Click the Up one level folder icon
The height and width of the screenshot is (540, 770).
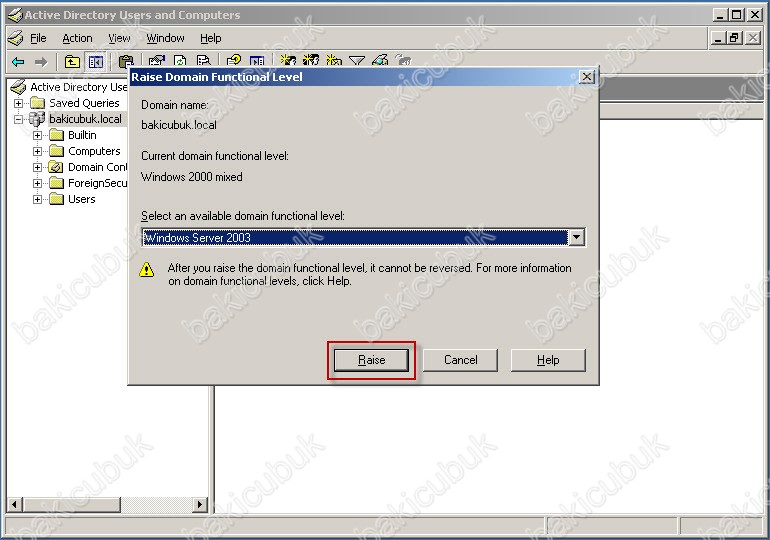72,62
